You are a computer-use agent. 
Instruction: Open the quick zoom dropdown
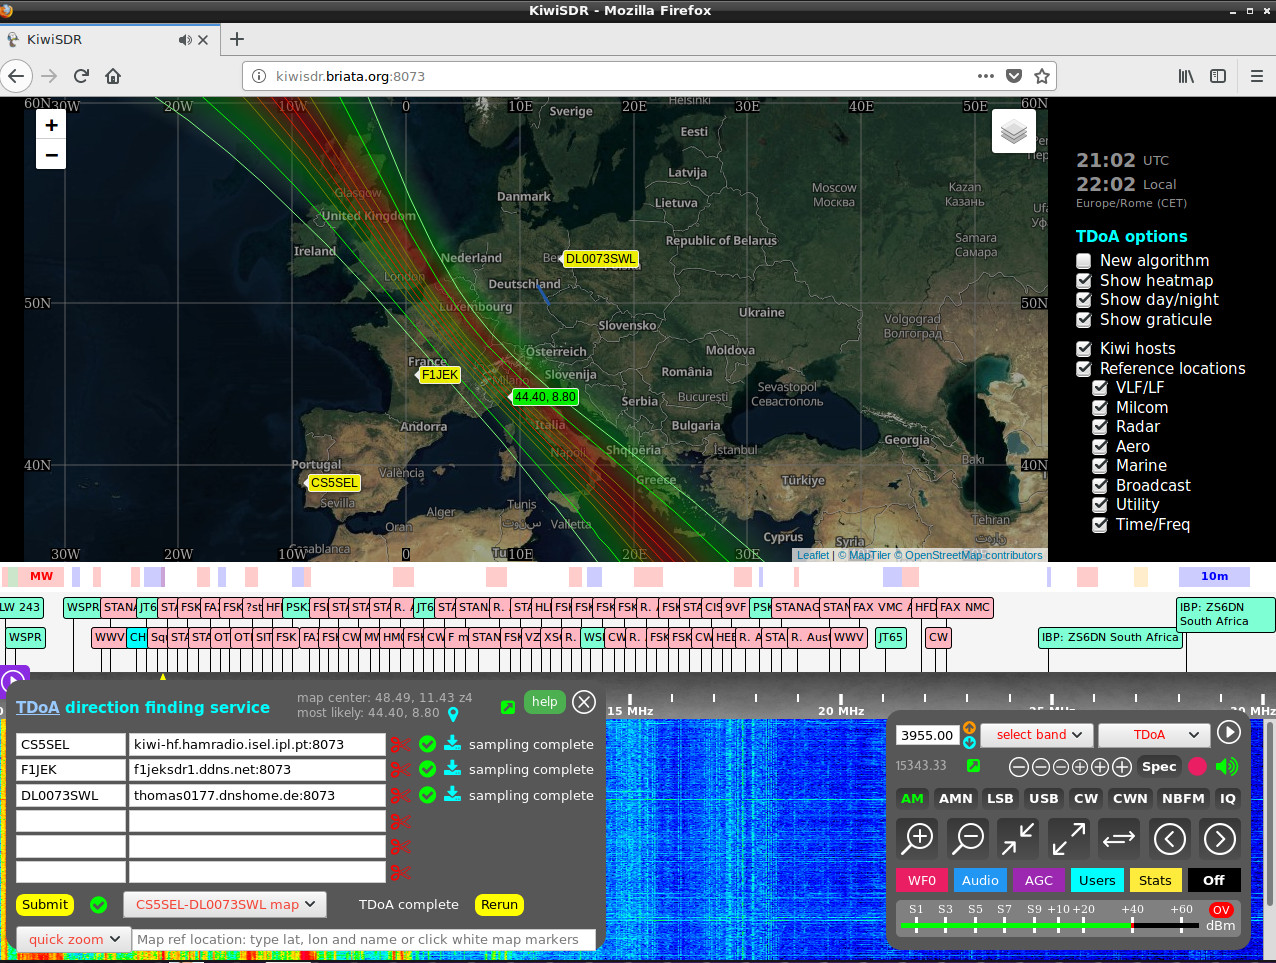[74, 940]
